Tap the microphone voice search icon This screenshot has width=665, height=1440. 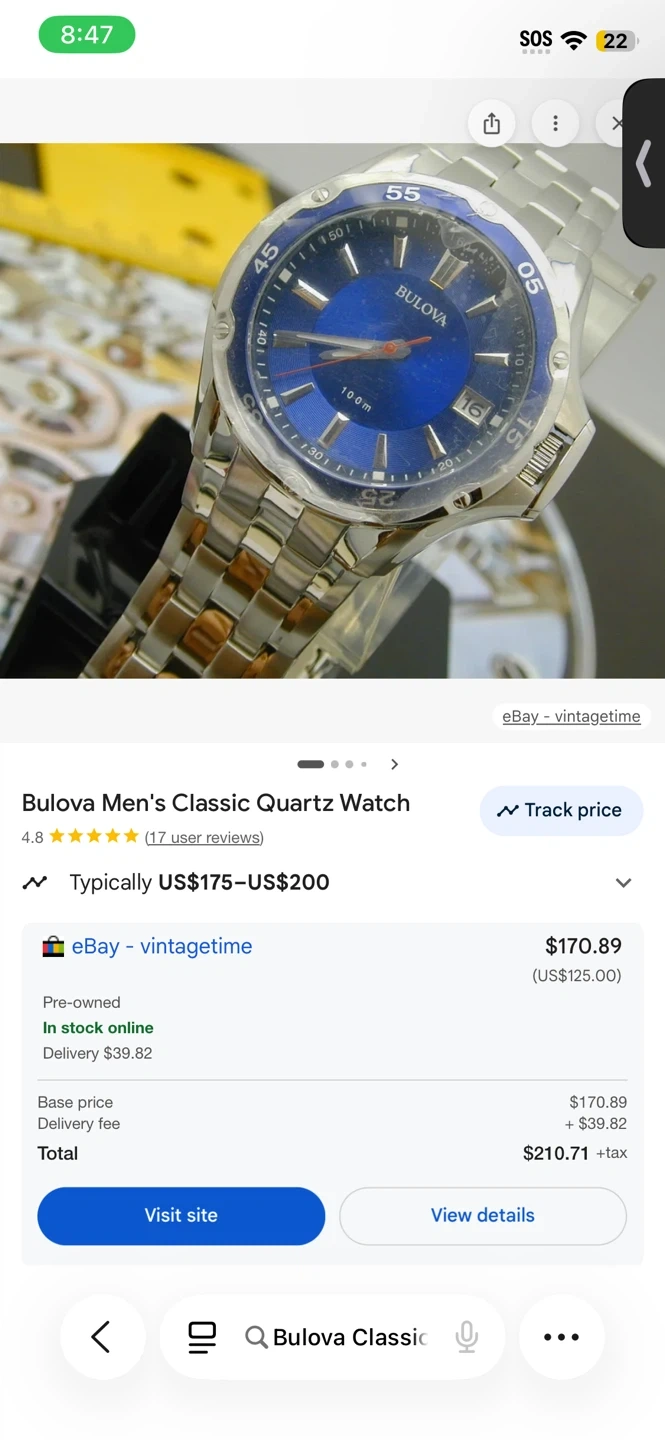tap(466, 1337)
